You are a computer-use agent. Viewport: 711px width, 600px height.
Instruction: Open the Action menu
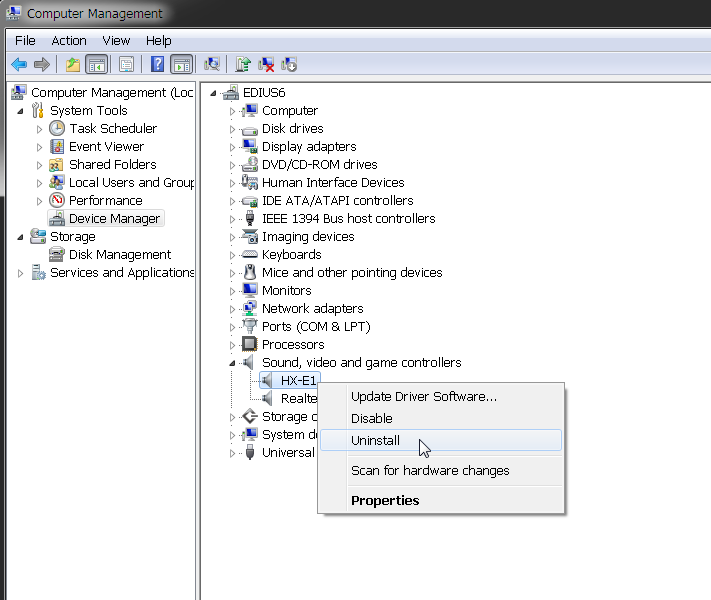point(68,41)
